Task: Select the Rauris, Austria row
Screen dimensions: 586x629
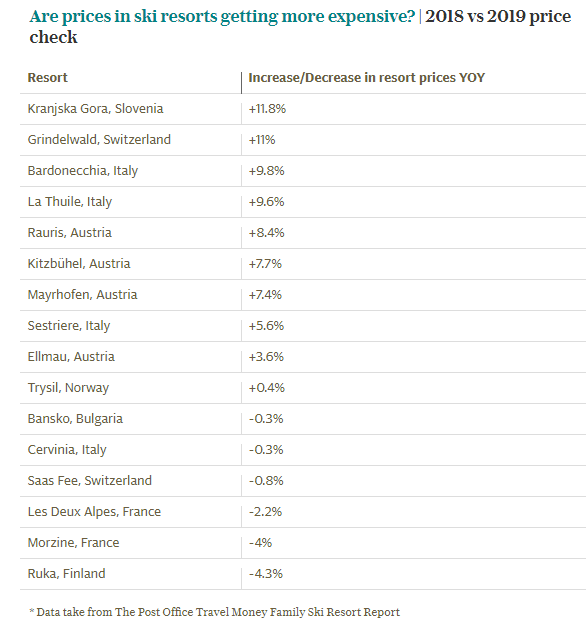Action: point(303,233)
